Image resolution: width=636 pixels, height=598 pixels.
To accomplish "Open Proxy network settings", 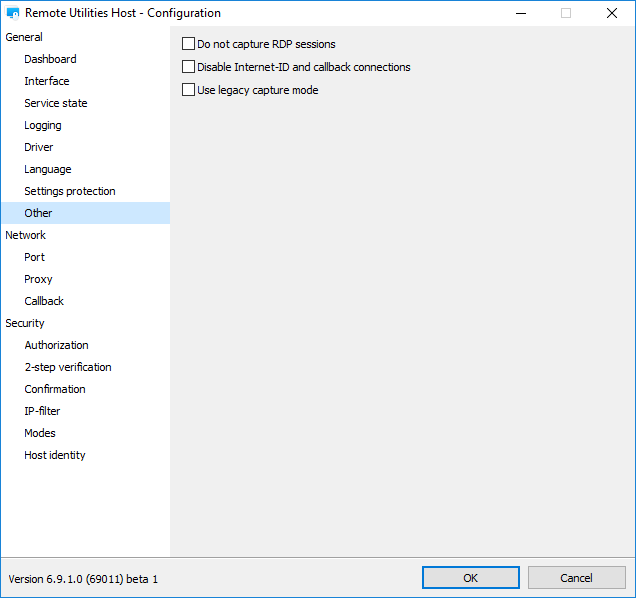I will (x=38, y=279).
